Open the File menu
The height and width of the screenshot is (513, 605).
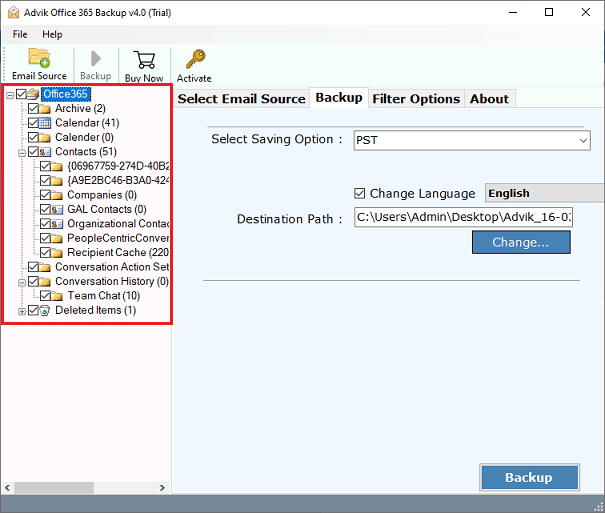[x=20, y=34]
